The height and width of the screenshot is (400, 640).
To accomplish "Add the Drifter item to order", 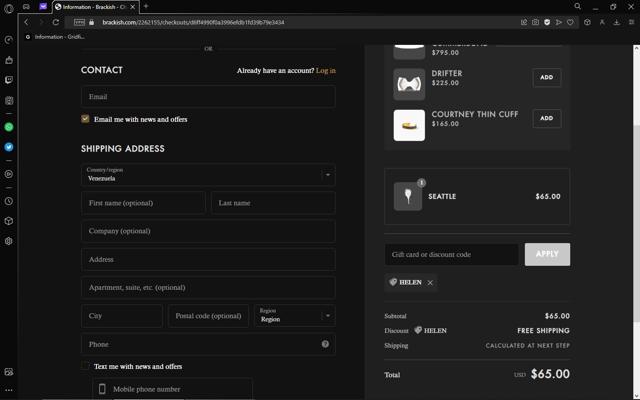I will 547,78.
